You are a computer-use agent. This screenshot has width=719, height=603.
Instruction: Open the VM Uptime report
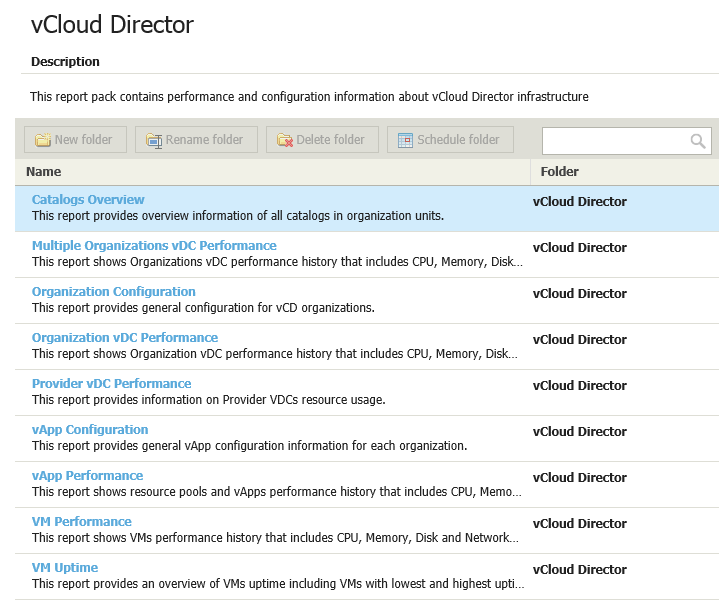[x=65, y=568]
